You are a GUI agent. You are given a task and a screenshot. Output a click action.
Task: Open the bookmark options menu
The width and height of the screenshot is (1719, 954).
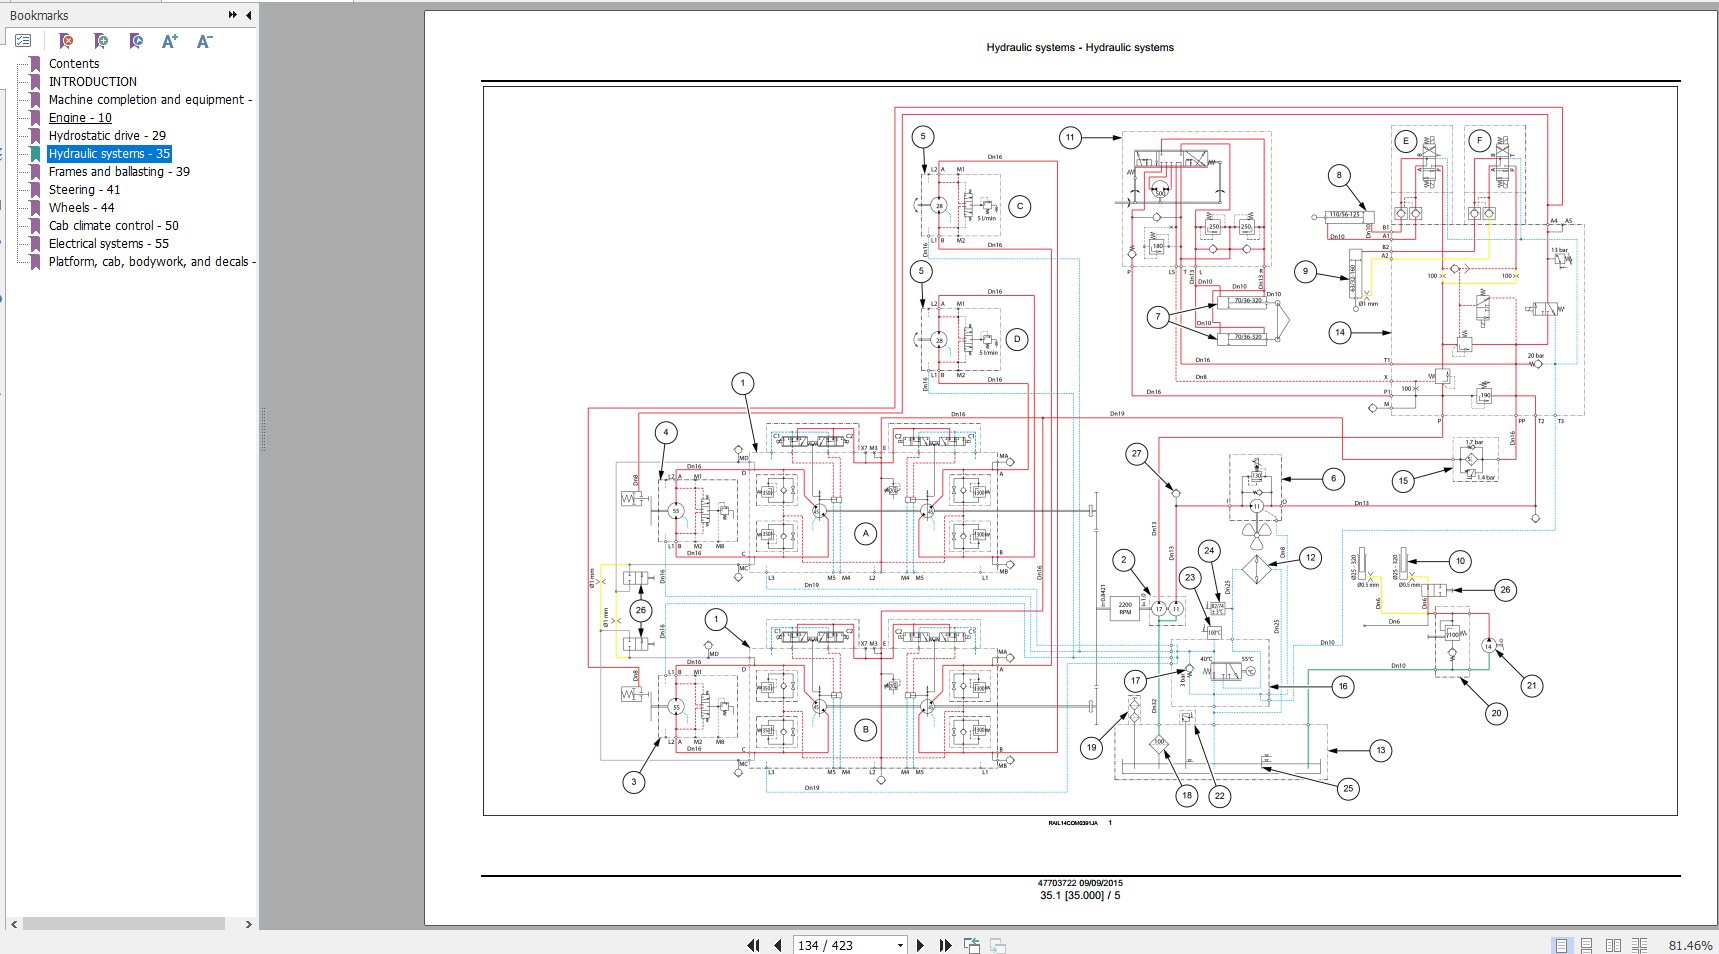[23, 41]
